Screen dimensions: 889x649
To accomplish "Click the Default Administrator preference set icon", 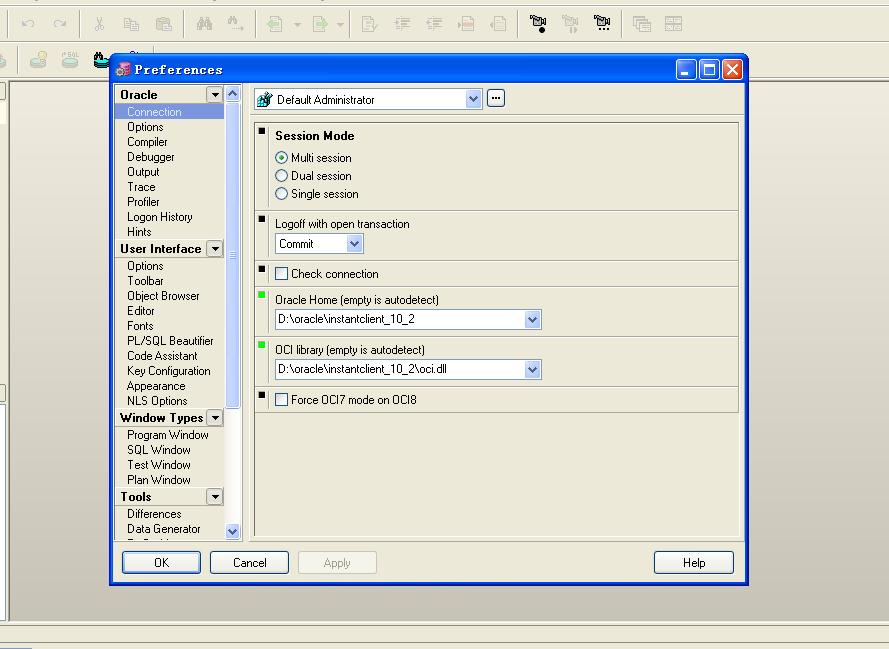I will [x=265, y=100].
